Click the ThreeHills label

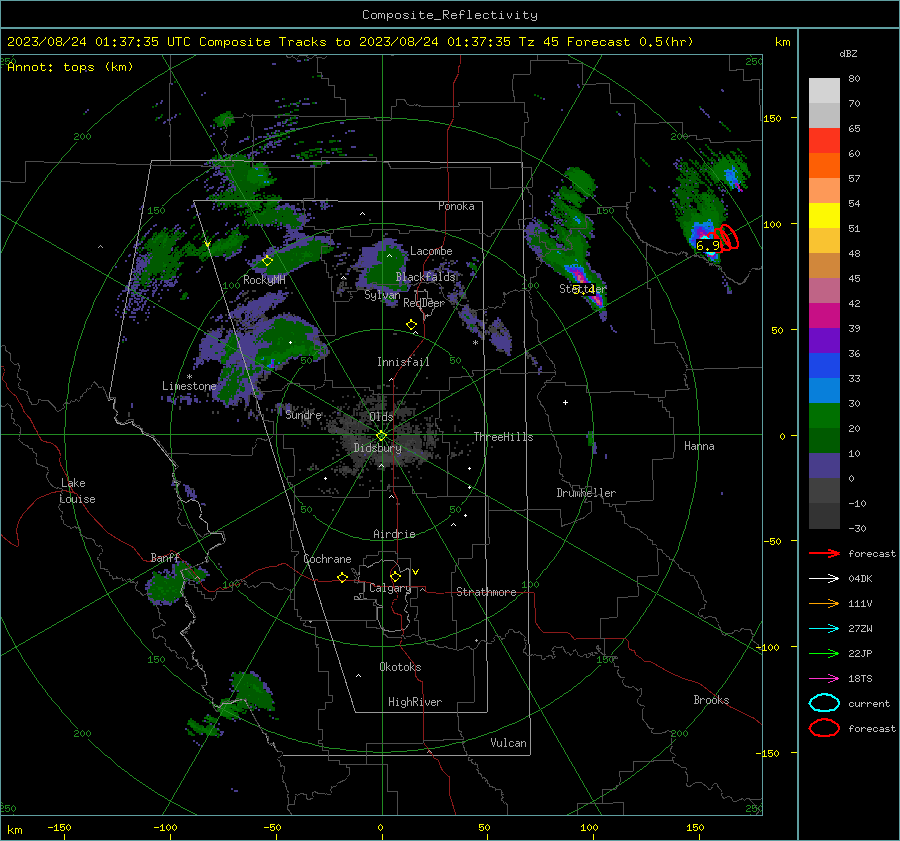(503, 437)
